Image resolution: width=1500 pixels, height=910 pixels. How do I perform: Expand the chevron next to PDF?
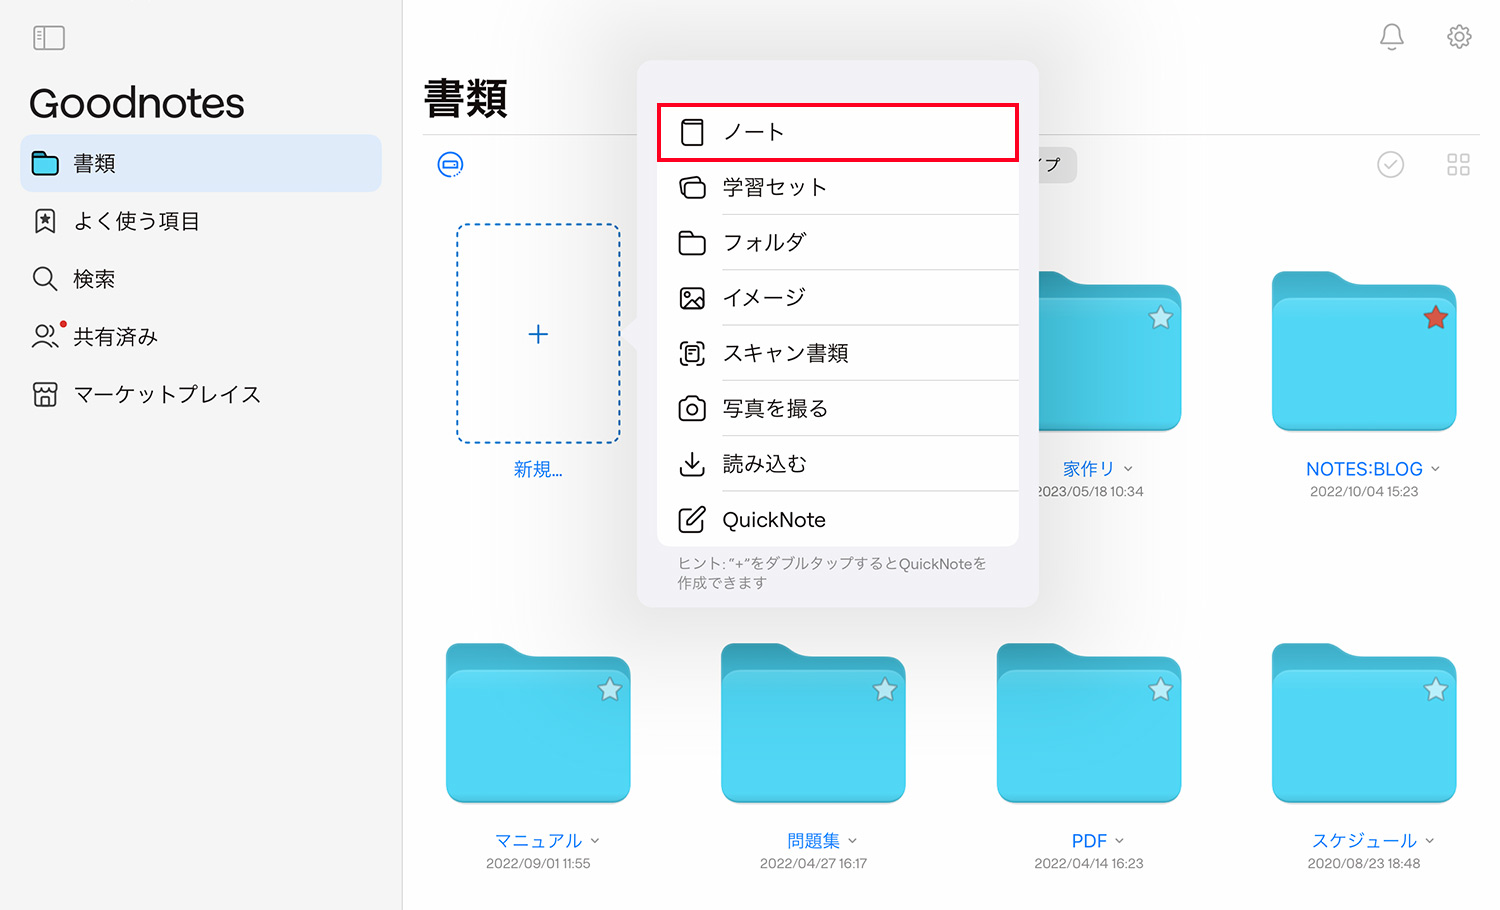coord(1119,841)
